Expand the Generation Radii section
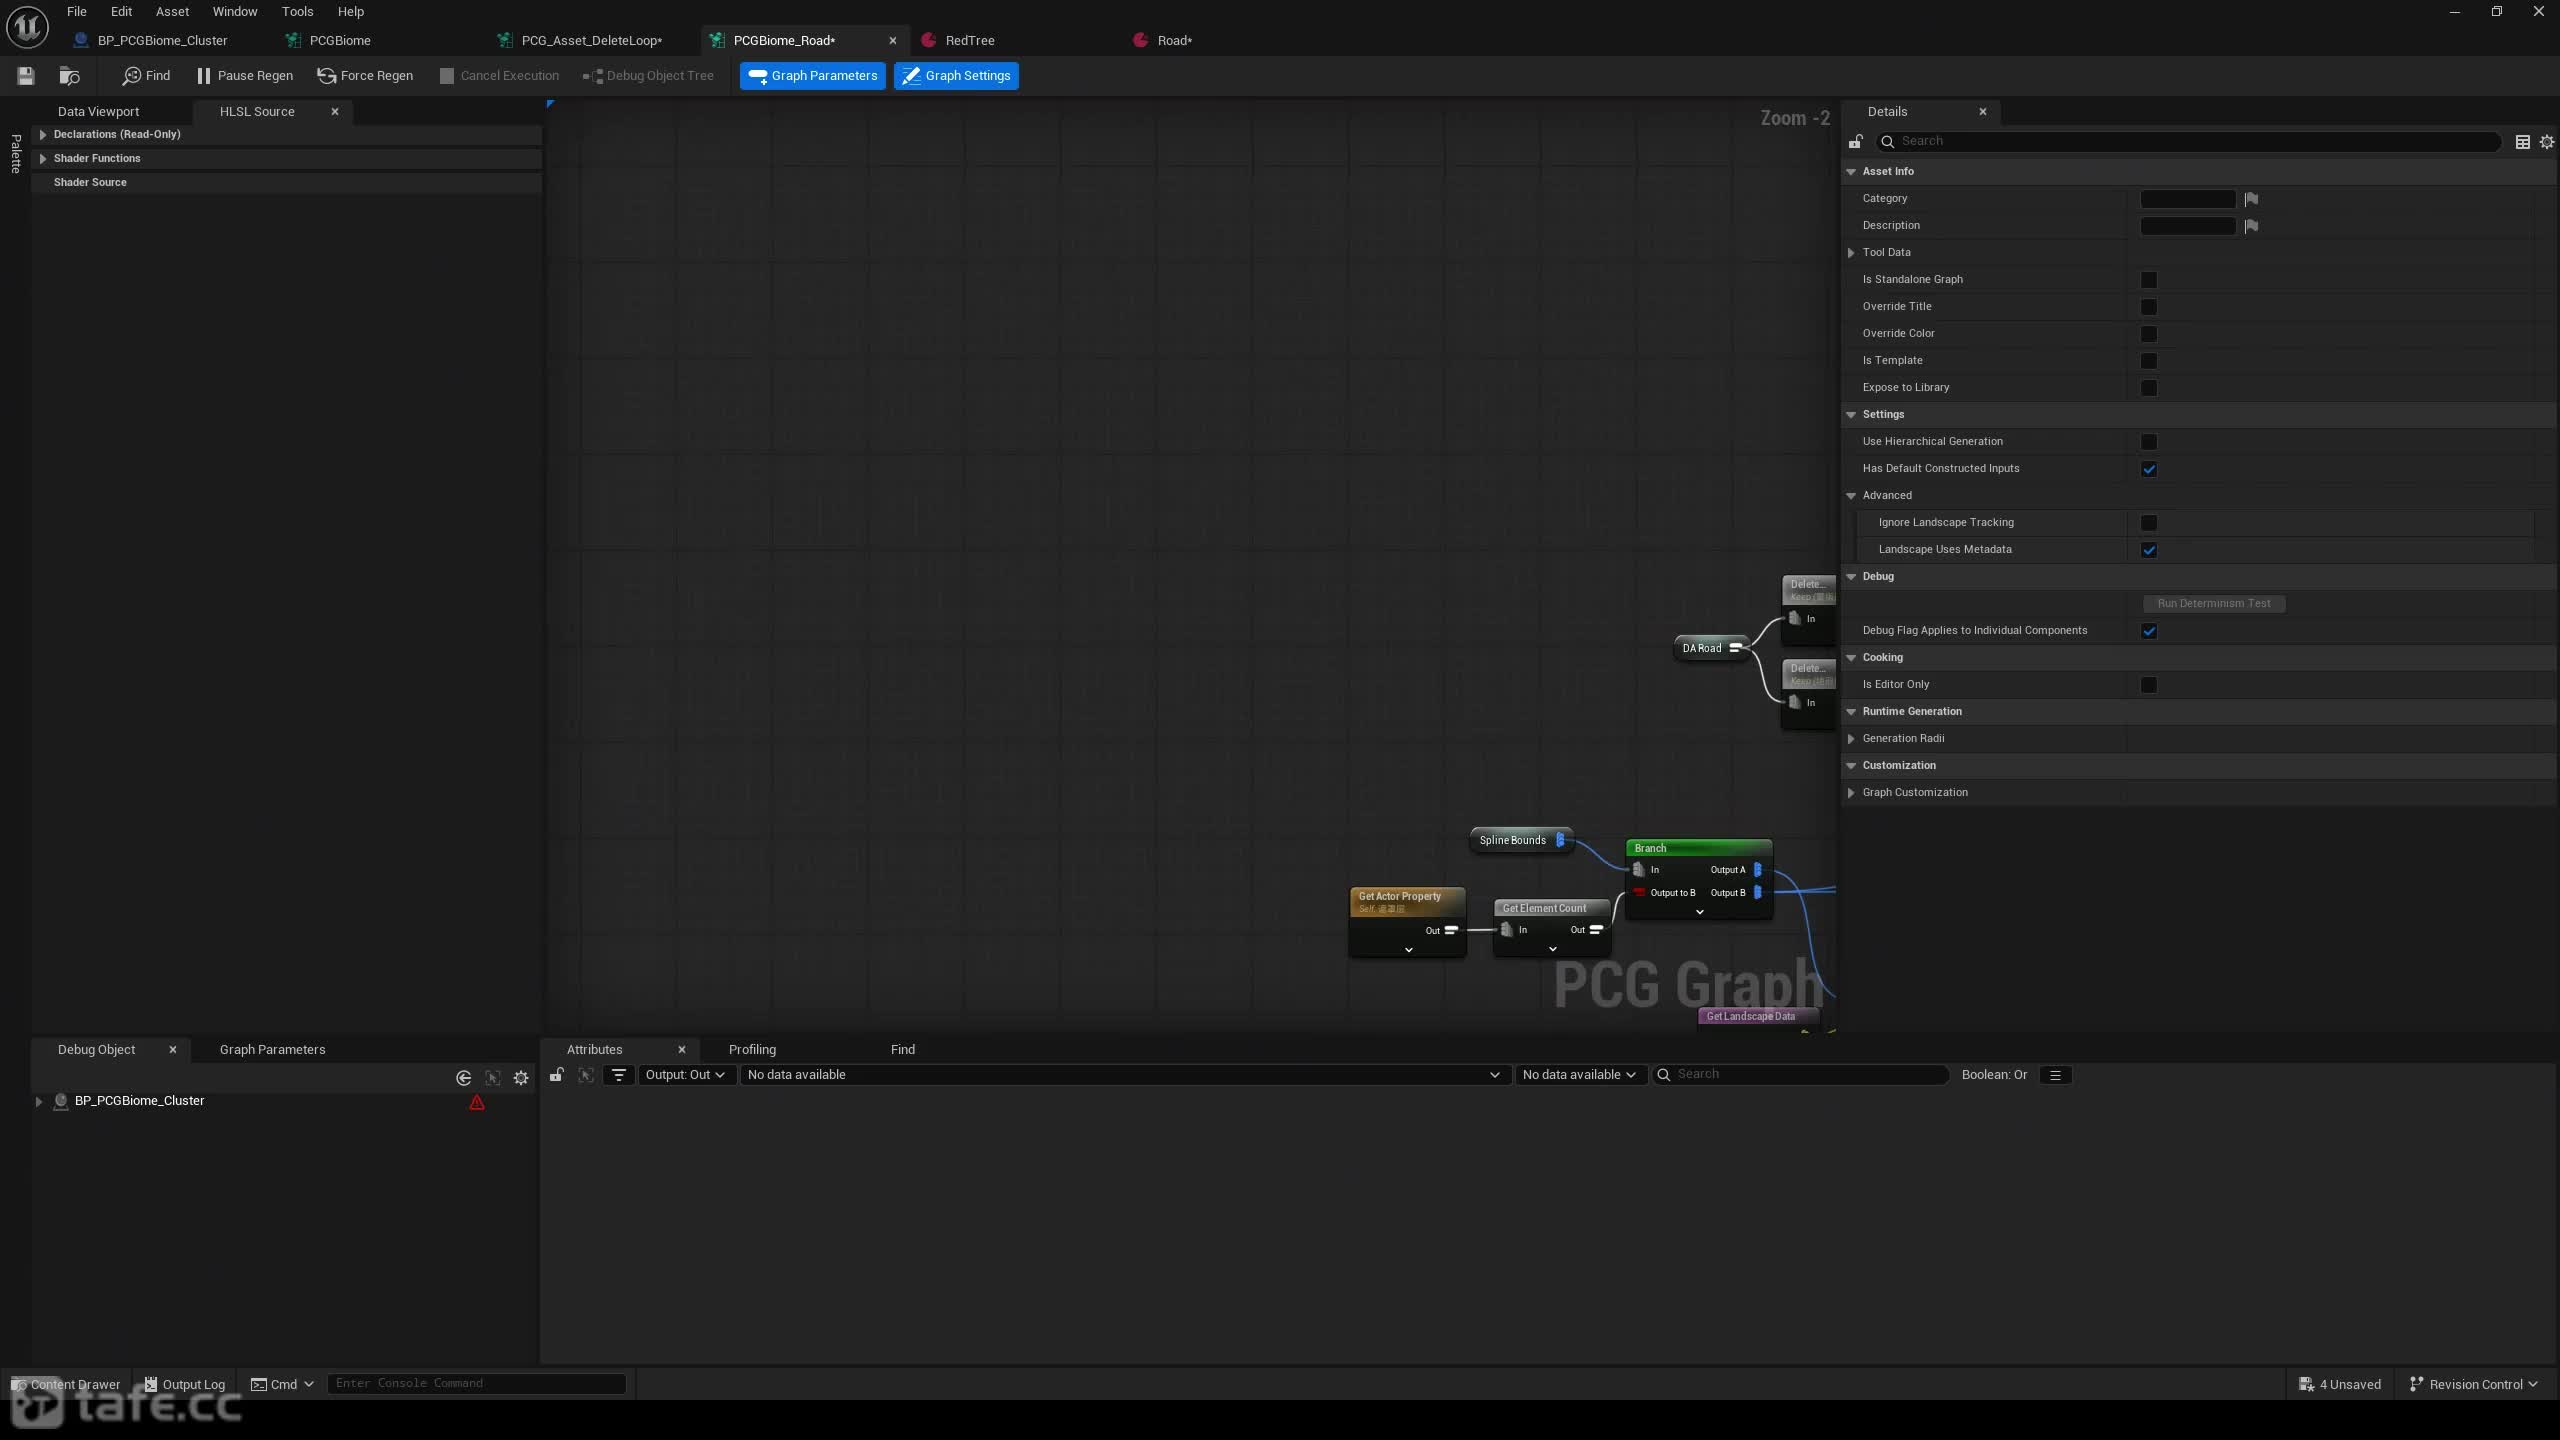The image size is (2560, 1440). tap(1851, 739)
